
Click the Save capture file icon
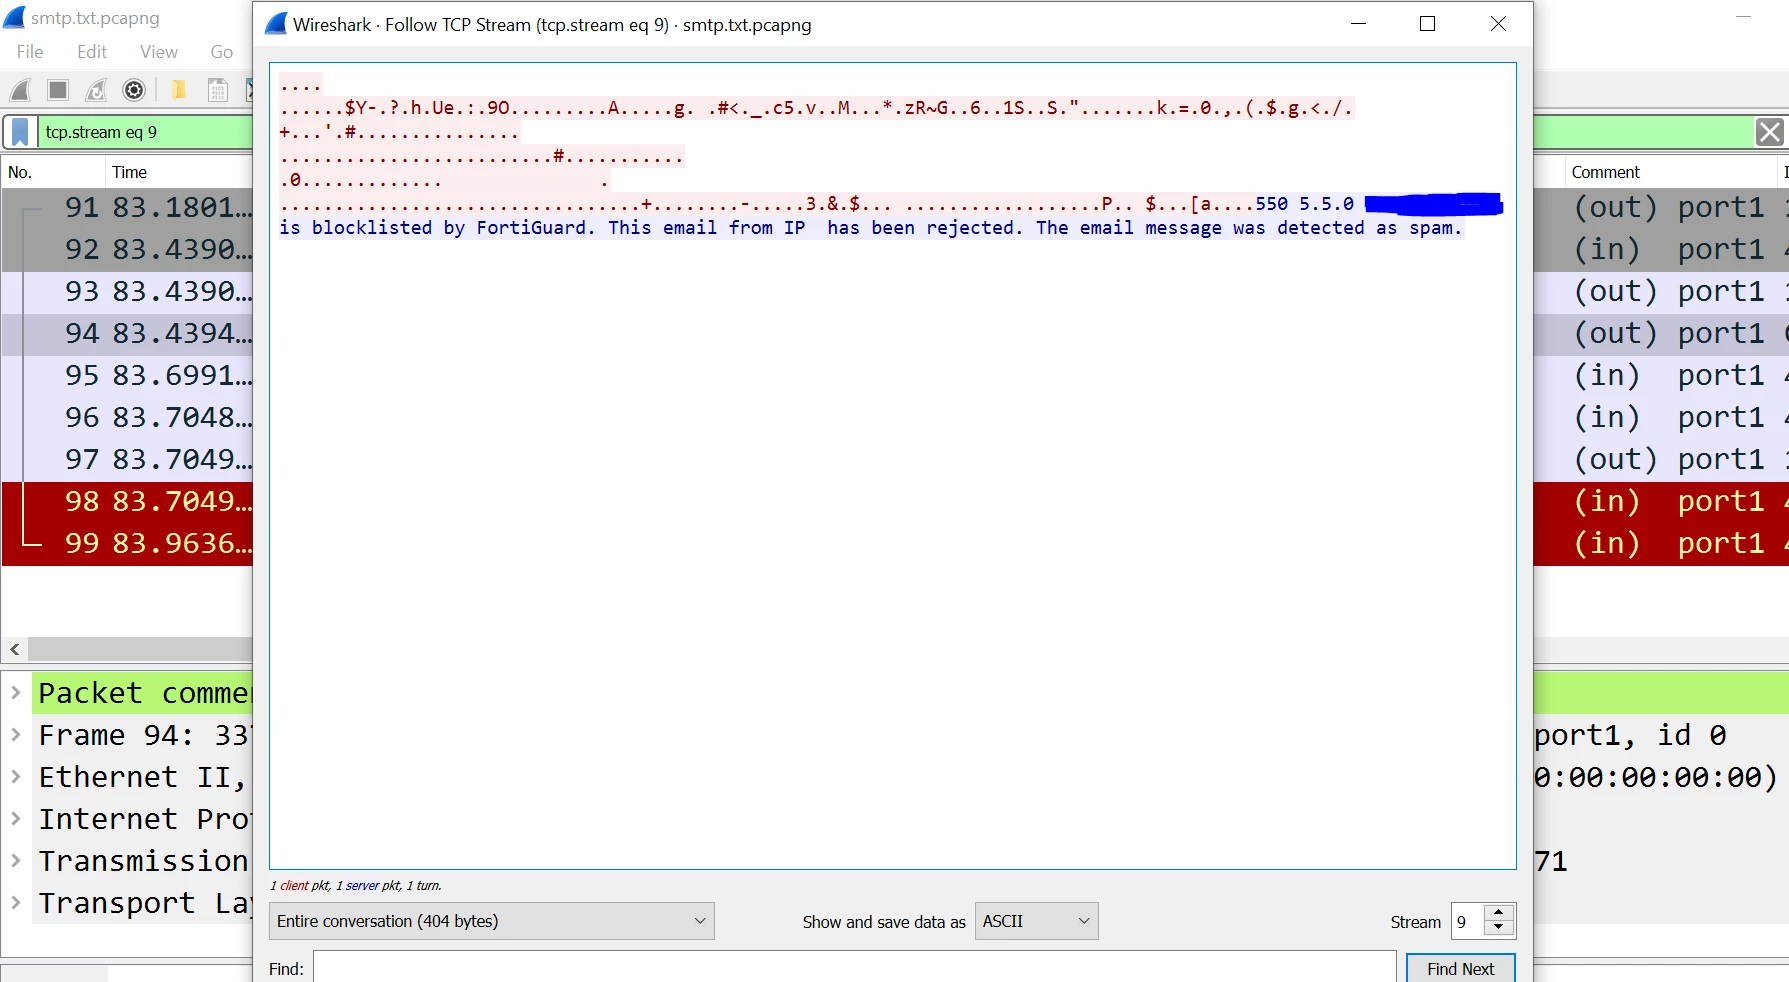coord(217,90)
